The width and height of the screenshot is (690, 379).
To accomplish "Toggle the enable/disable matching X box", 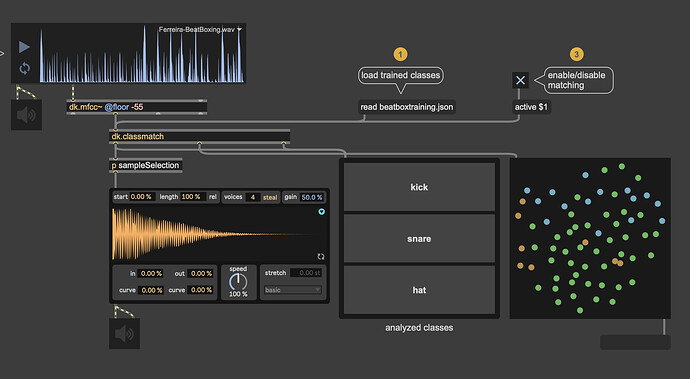I will coord(521,80).
